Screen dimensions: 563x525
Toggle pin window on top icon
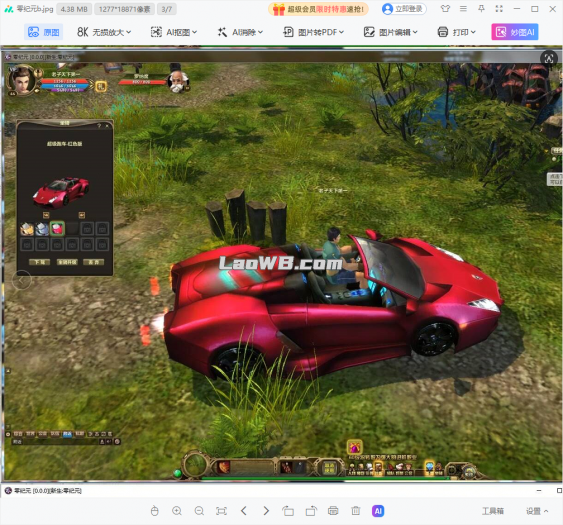(481, 9)
